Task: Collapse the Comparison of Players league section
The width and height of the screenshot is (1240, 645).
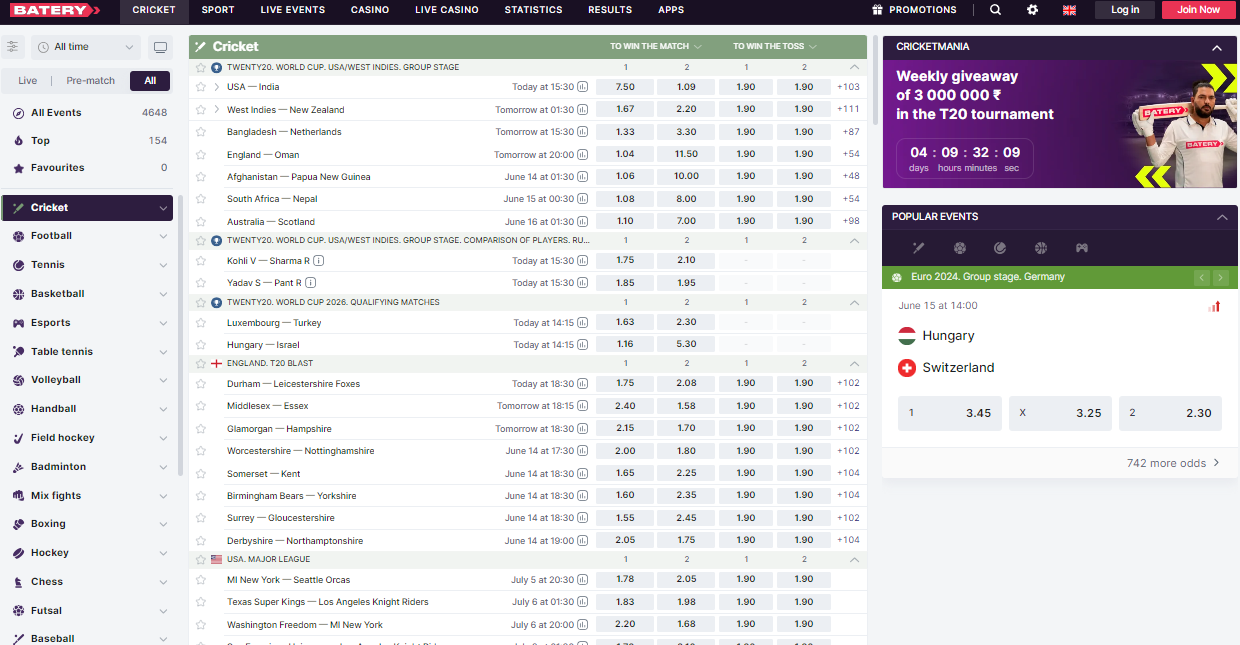Action: click(x=854, y=241)
